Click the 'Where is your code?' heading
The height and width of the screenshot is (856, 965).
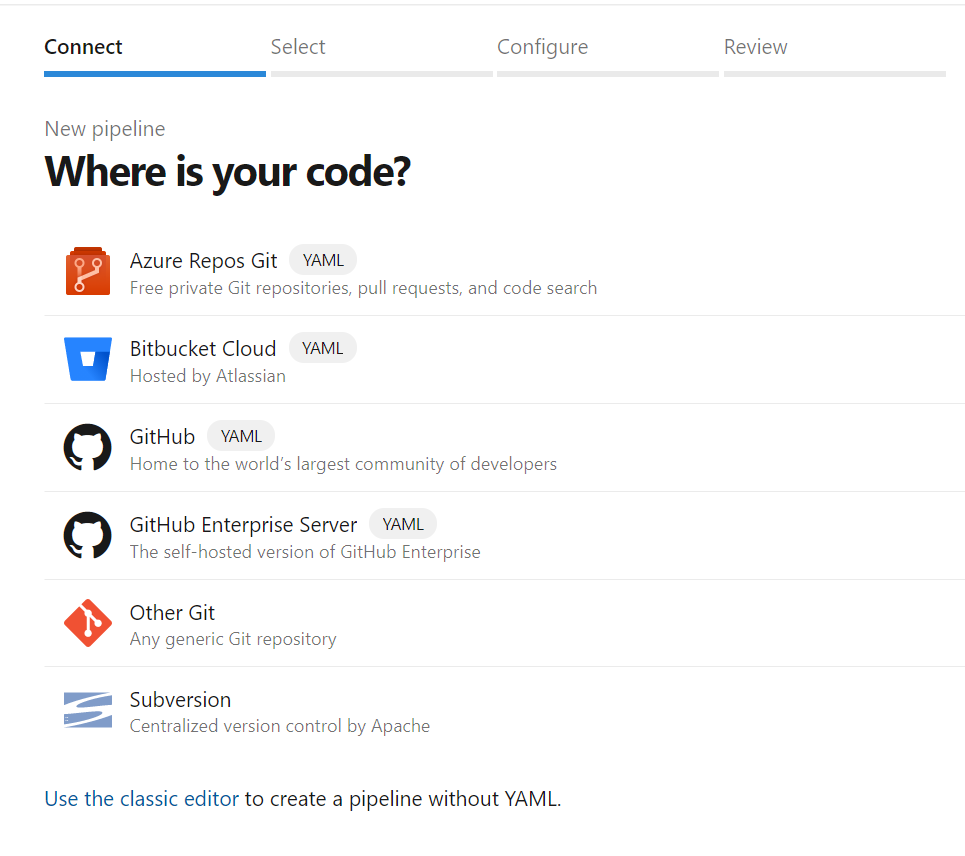coord(227,172)
